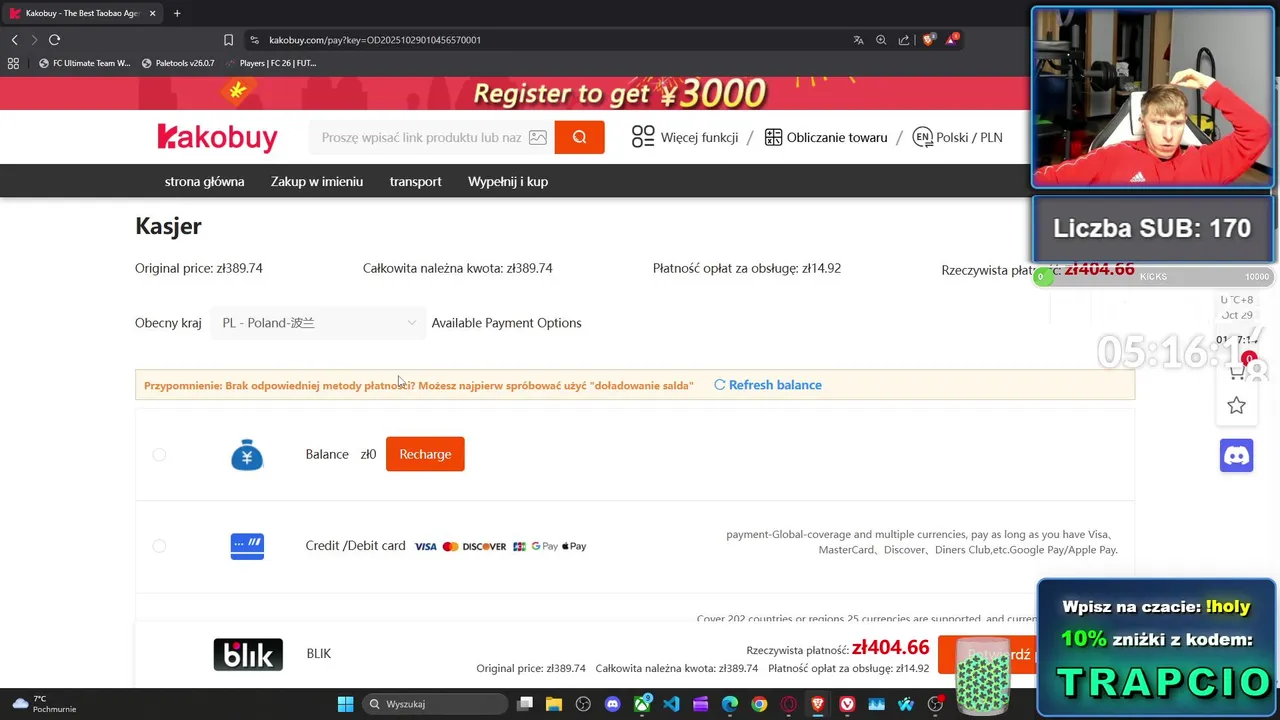Switch to the Kakobuy browser tab

(82, 13)
